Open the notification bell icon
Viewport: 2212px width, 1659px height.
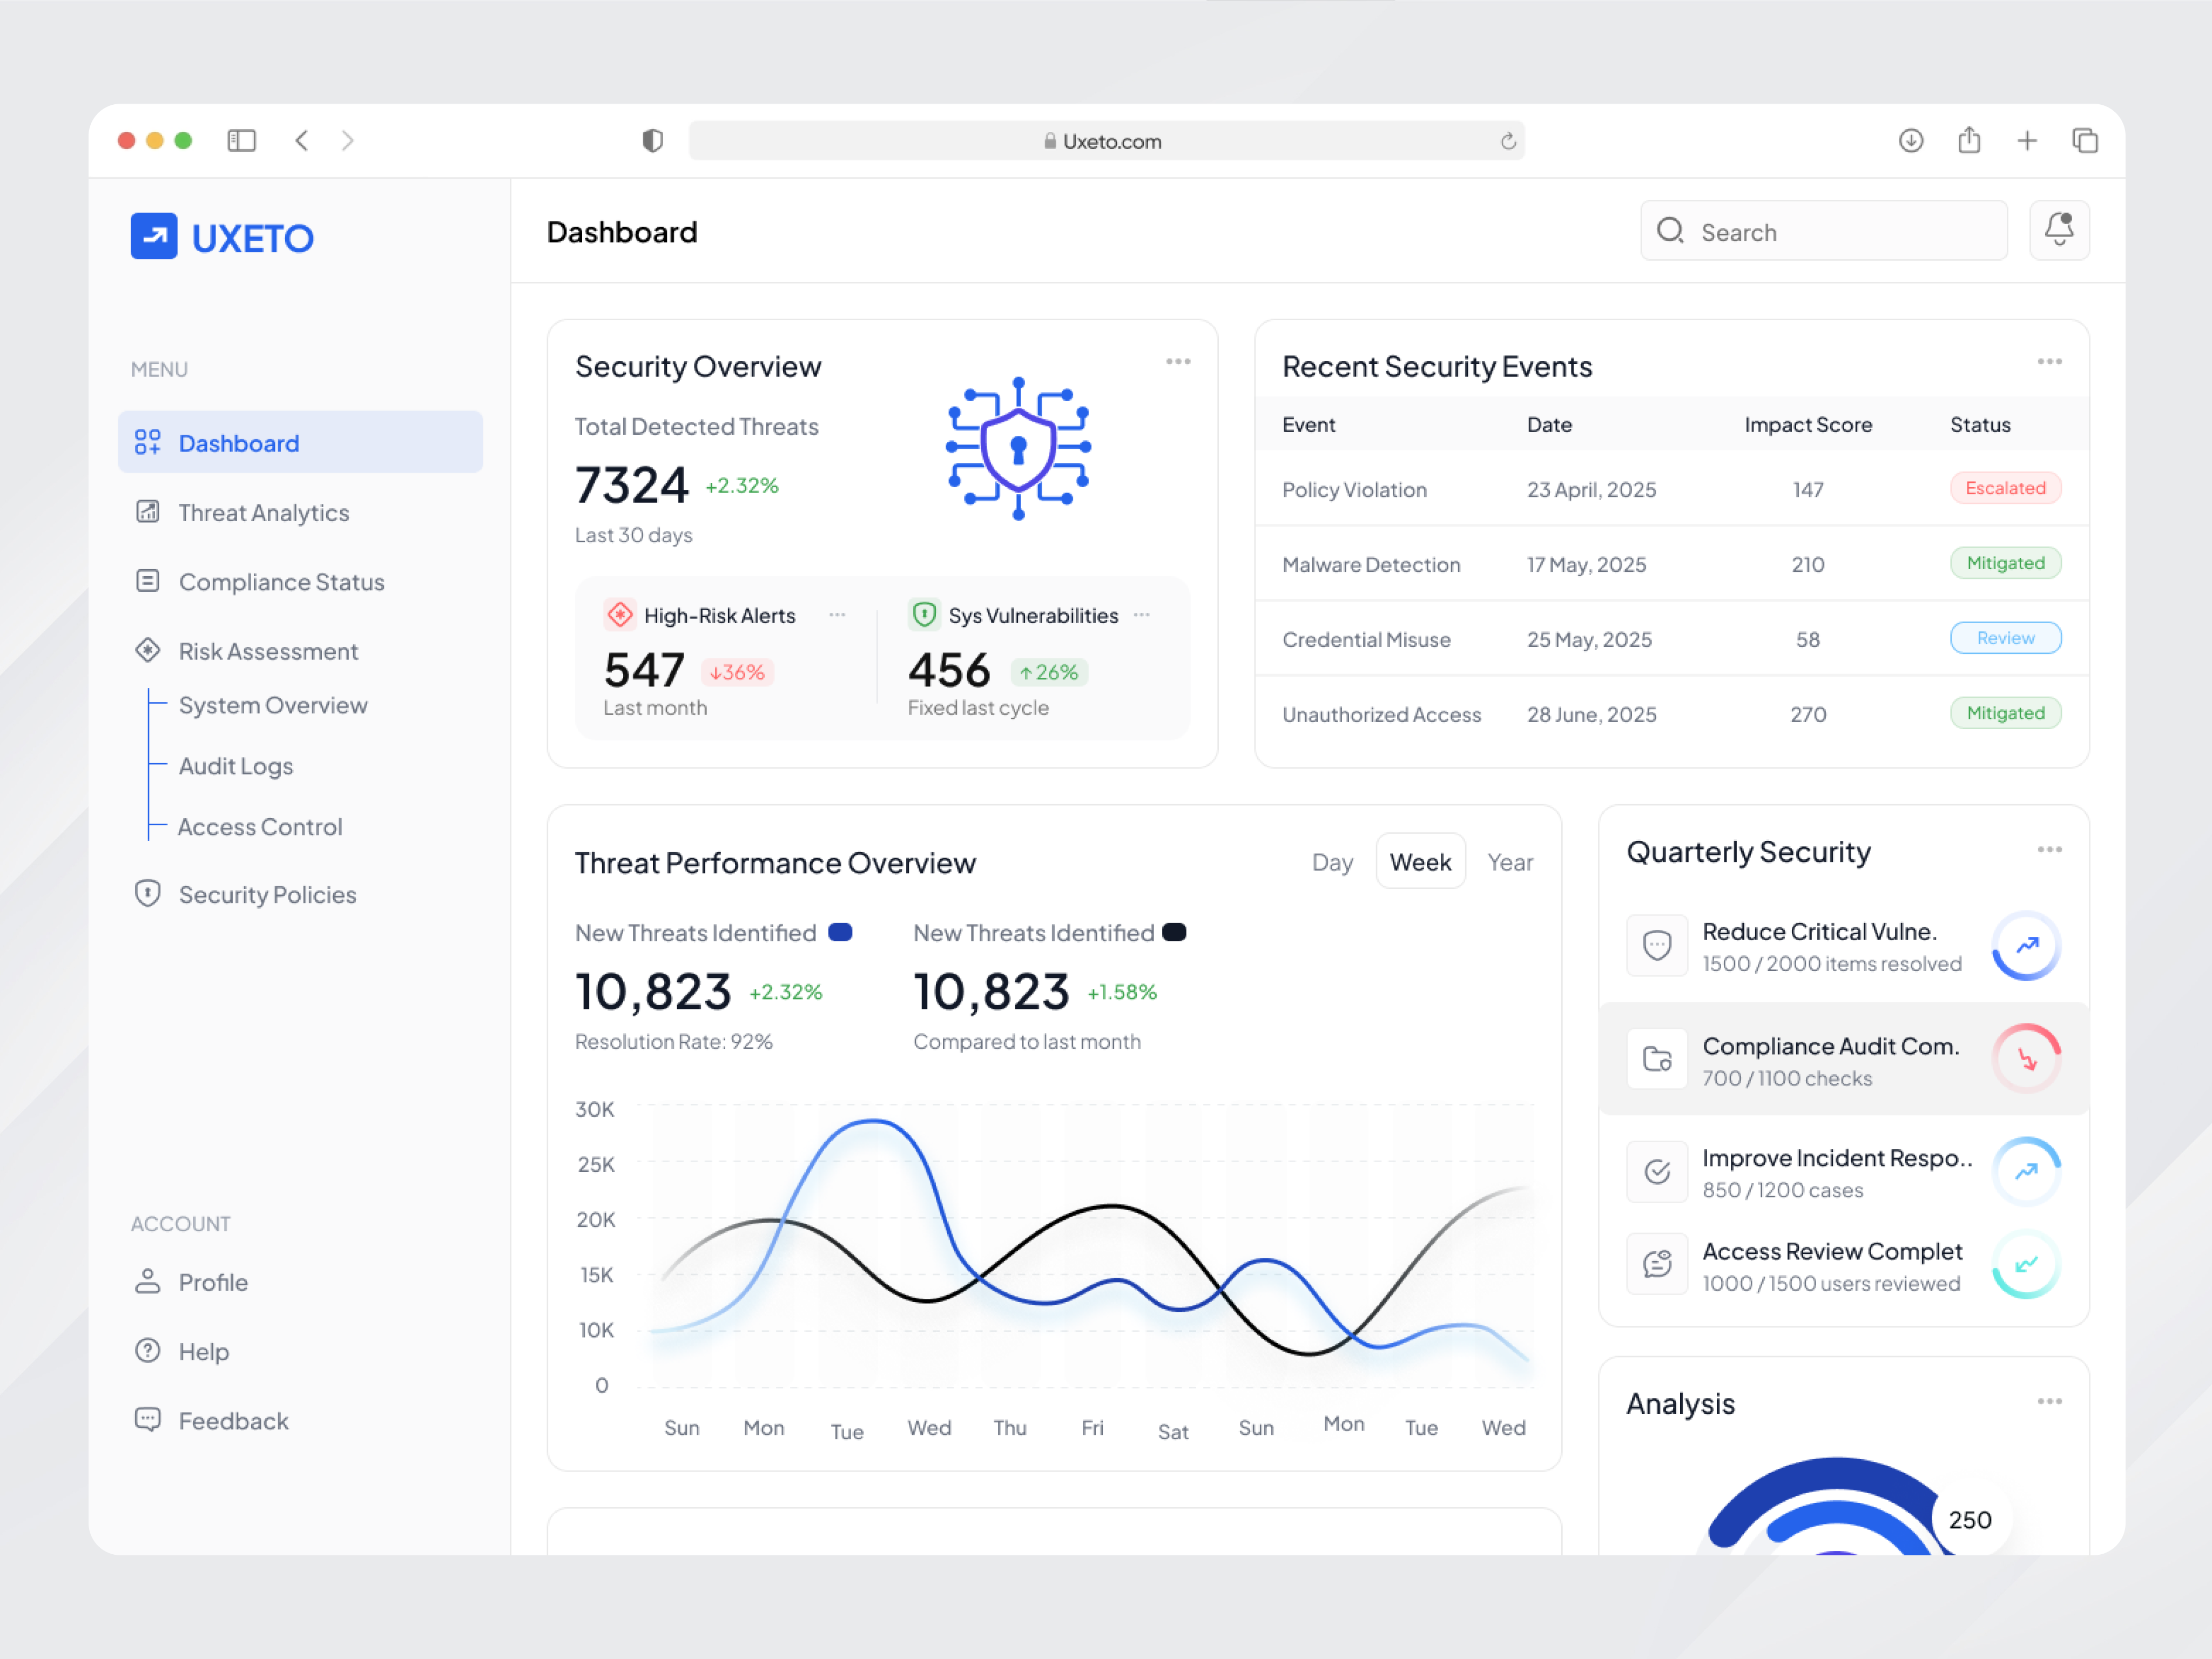tap(2059, 230)
